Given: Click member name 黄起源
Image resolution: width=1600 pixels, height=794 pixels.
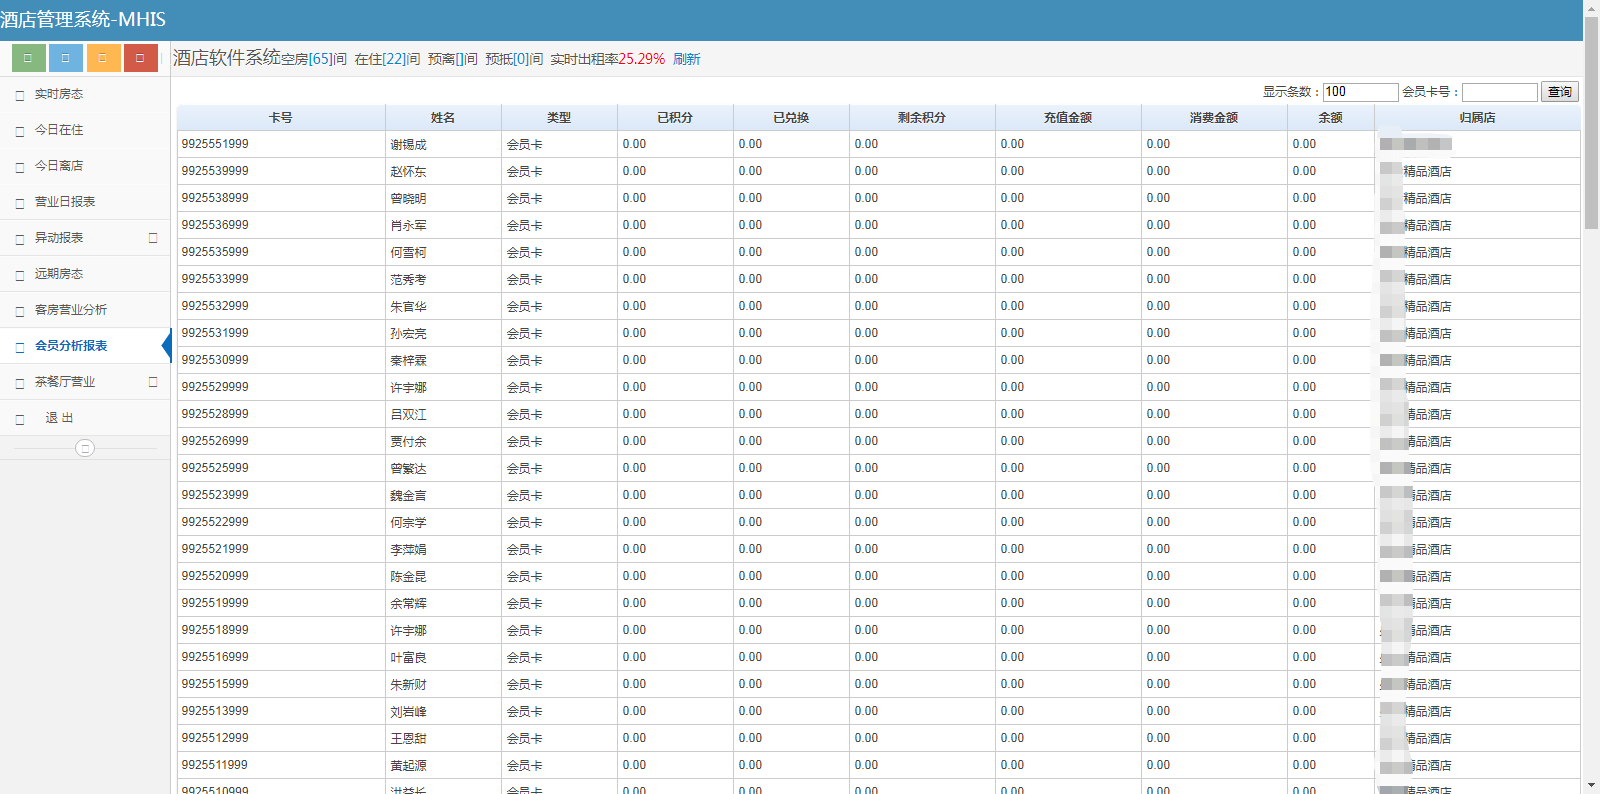Looking at the screenshot, I should [x=408, y=766].
